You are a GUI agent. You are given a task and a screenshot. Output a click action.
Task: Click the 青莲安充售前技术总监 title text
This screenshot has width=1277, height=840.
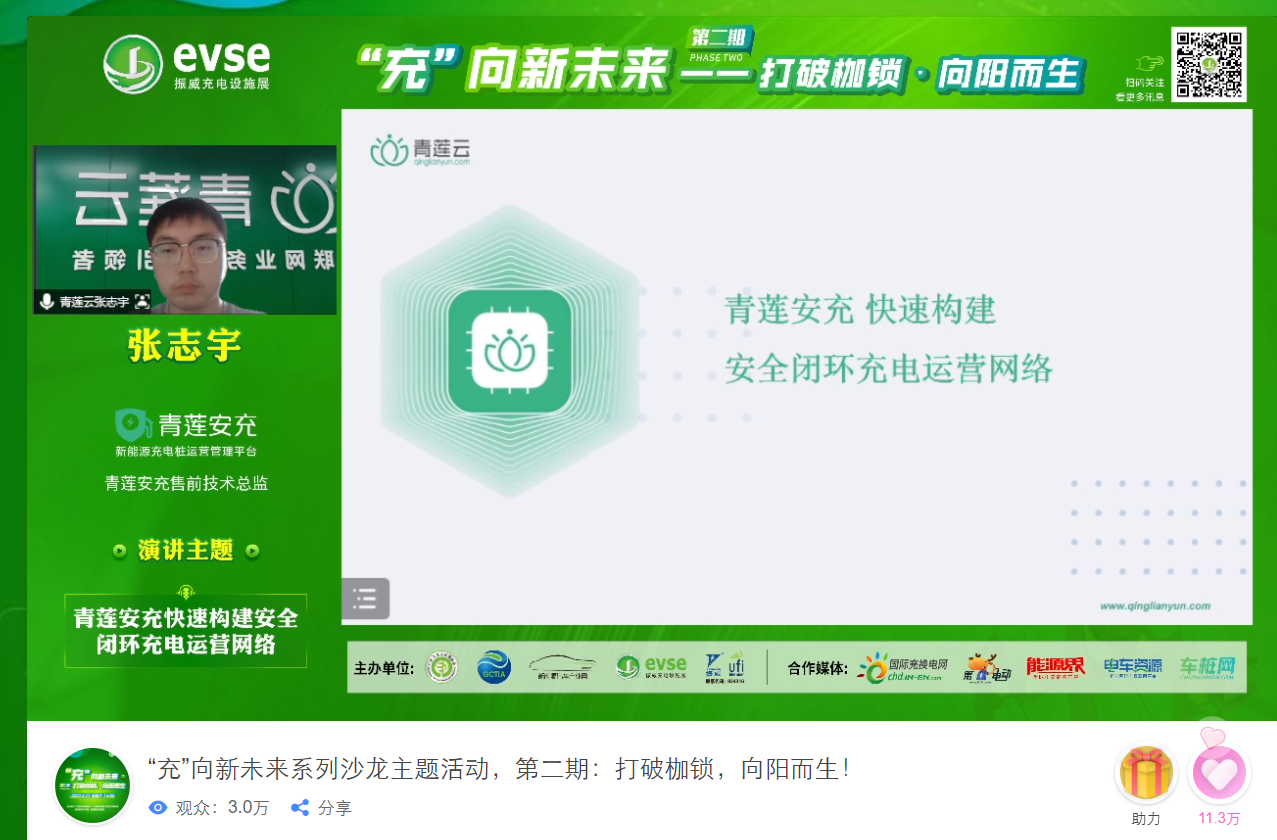[x=186, y=483]
